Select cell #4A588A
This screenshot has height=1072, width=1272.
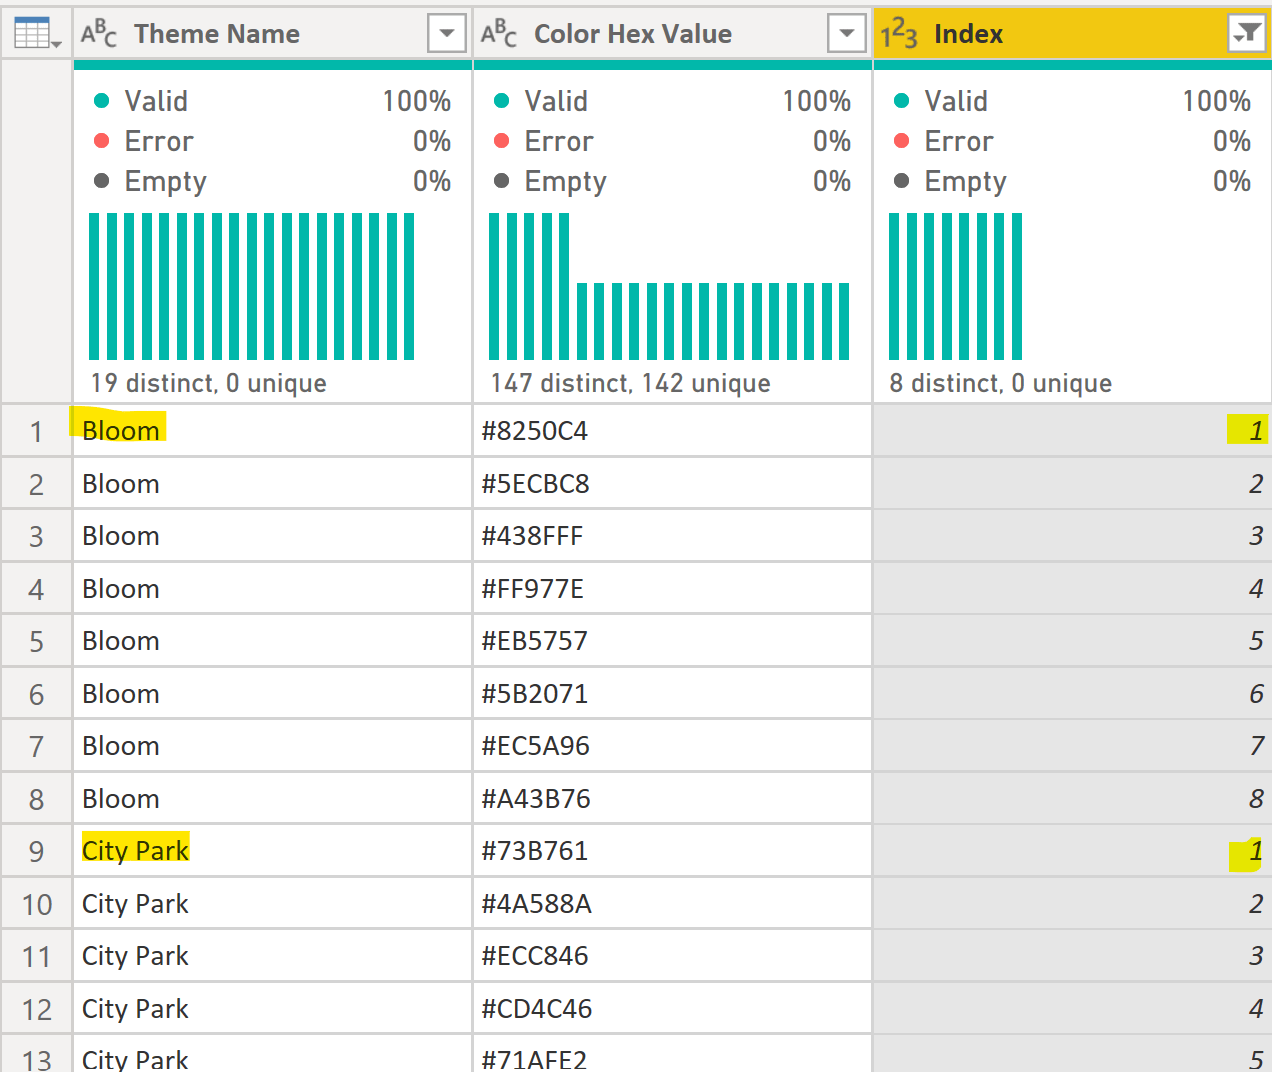click(x=672, y=904)
